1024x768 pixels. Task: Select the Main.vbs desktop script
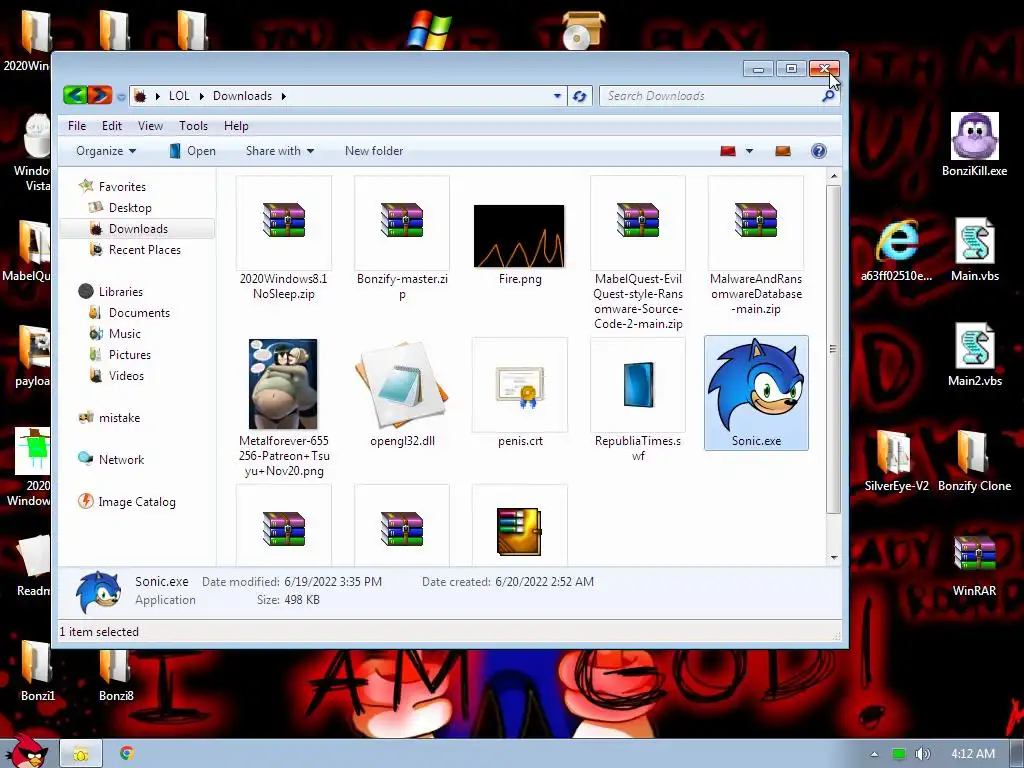(x=974, y=250)
